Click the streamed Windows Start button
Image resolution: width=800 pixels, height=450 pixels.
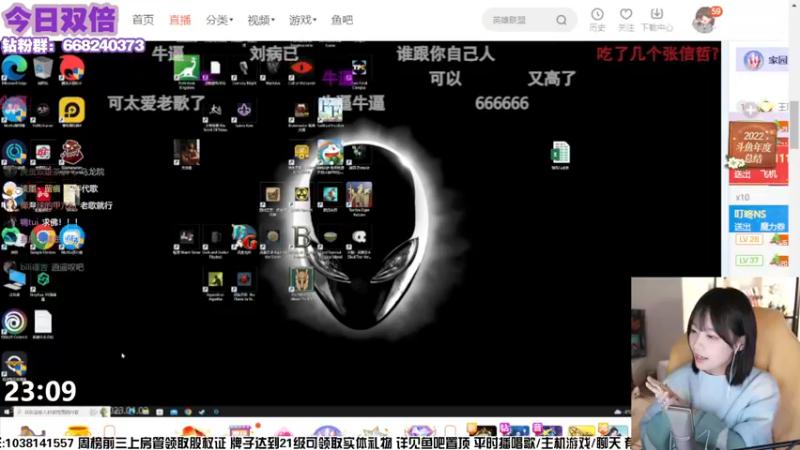(7, 412)
